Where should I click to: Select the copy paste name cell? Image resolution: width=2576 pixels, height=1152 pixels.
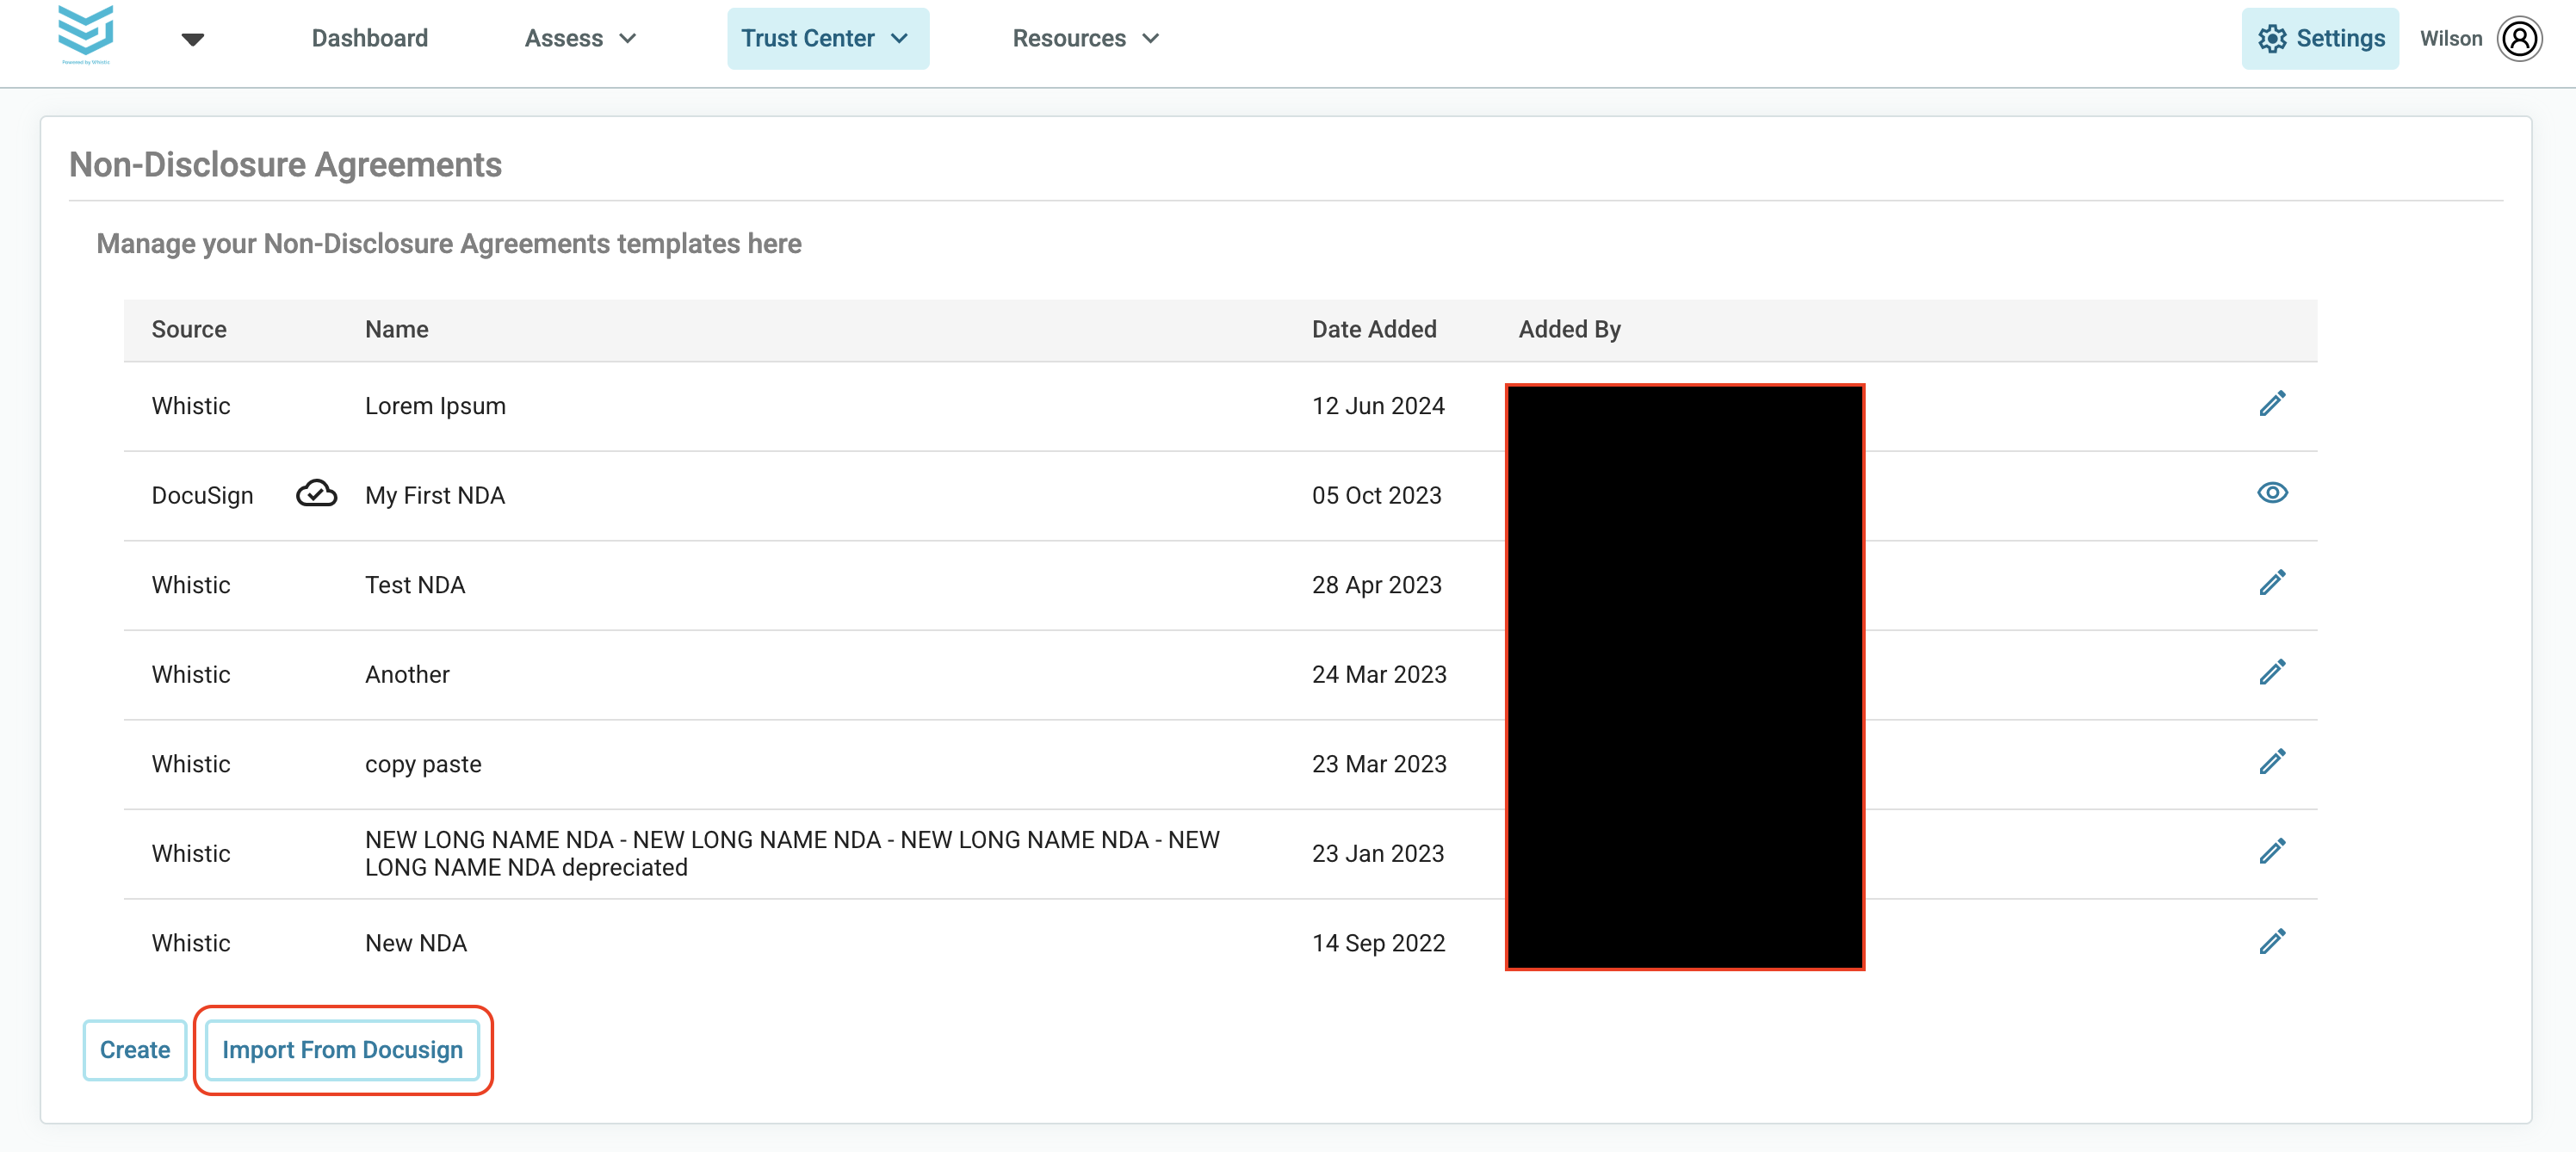click(423, 764)
